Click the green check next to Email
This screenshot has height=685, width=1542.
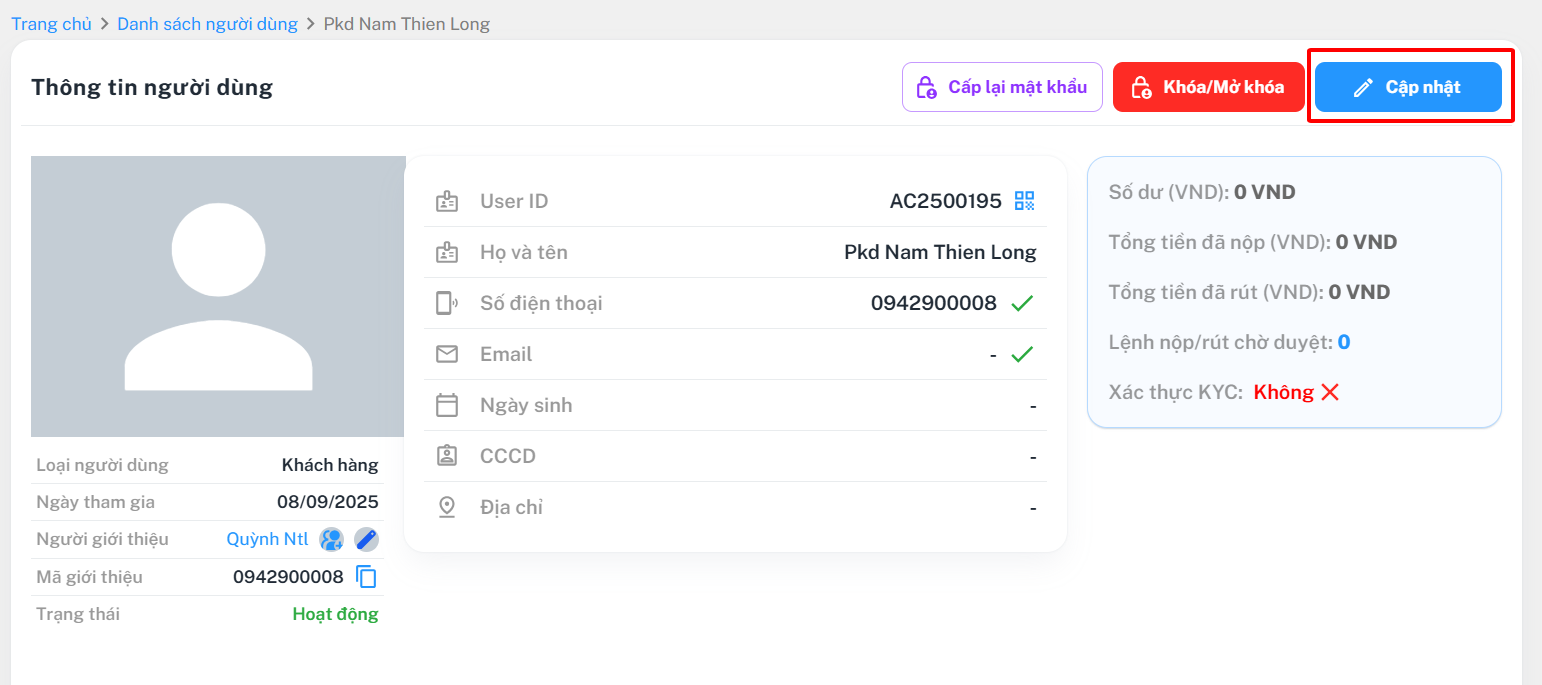click(x=1021, y=354)
